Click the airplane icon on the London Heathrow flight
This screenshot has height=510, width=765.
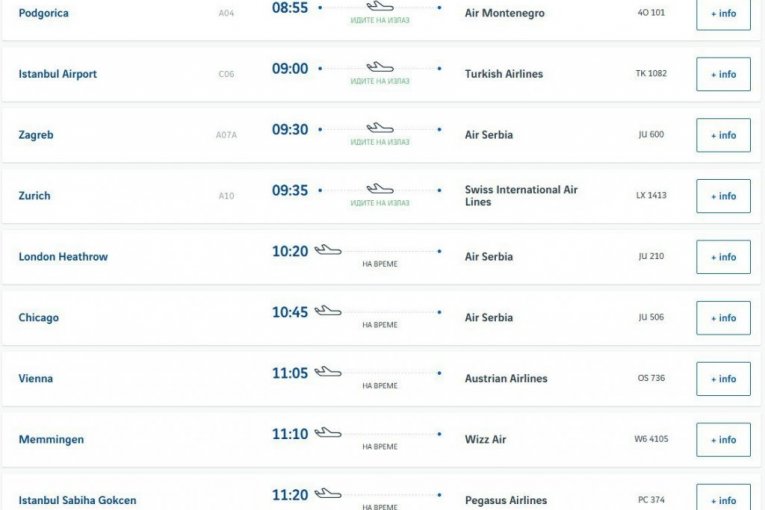pos(328,250)
